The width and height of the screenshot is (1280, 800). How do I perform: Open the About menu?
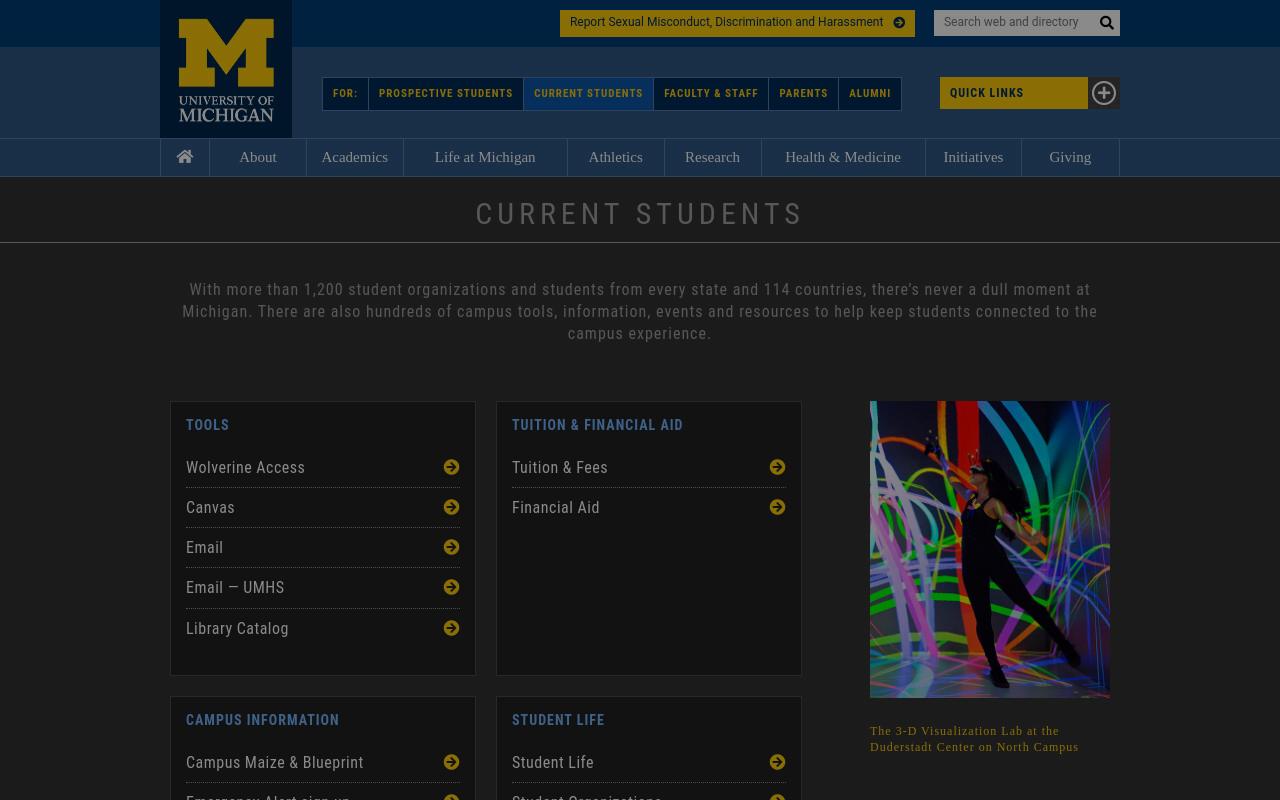(x=258, y=157)
